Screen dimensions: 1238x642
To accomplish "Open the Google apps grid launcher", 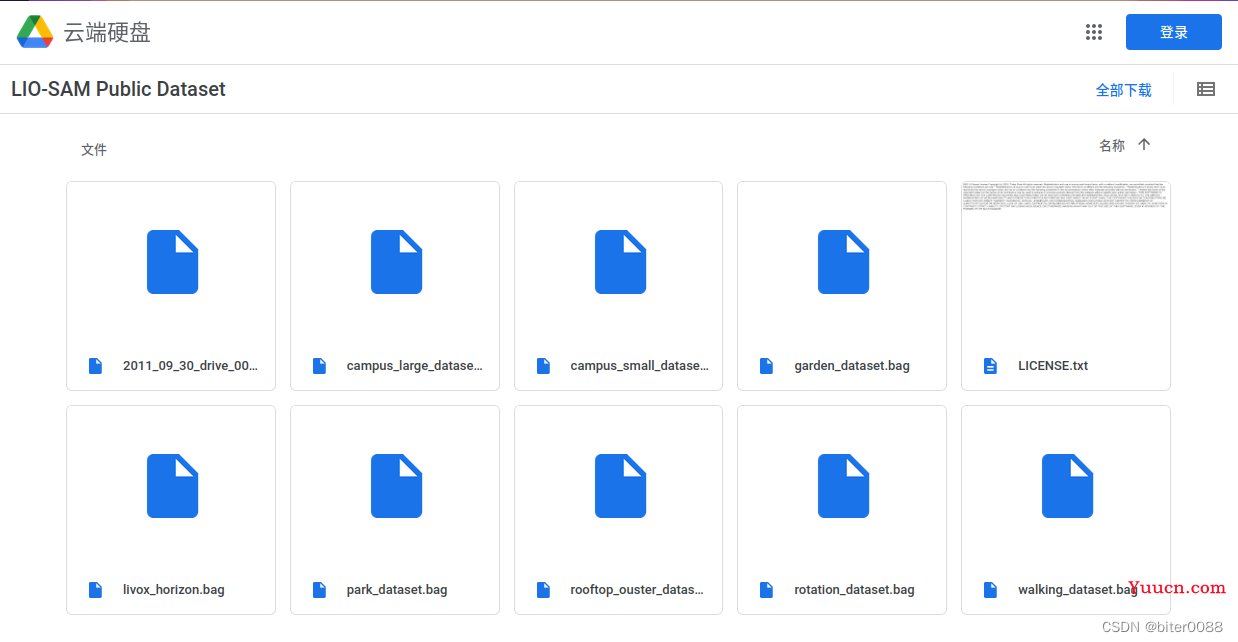I will pos(1094,32).
